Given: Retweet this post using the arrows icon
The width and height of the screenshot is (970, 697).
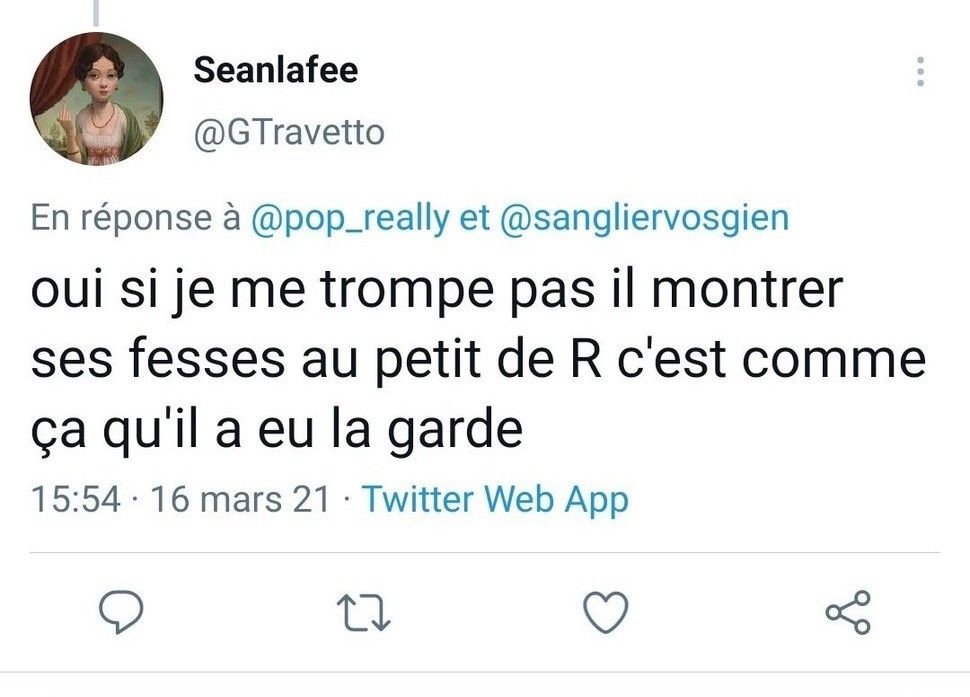Looking at the screenshot, I should click(x=363, y=612).
